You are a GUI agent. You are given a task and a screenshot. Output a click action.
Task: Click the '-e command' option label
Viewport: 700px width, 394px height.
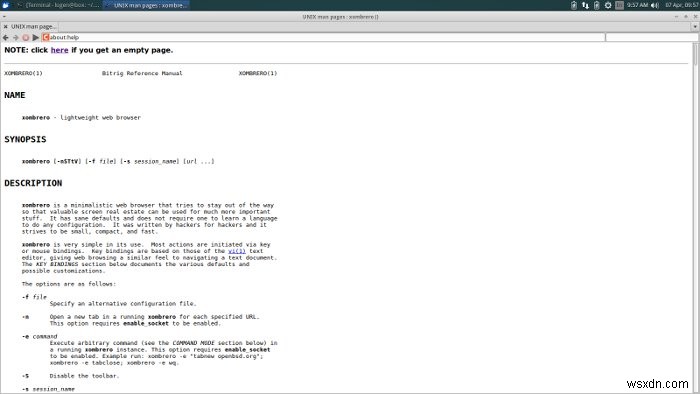click(x=40, y=336)
